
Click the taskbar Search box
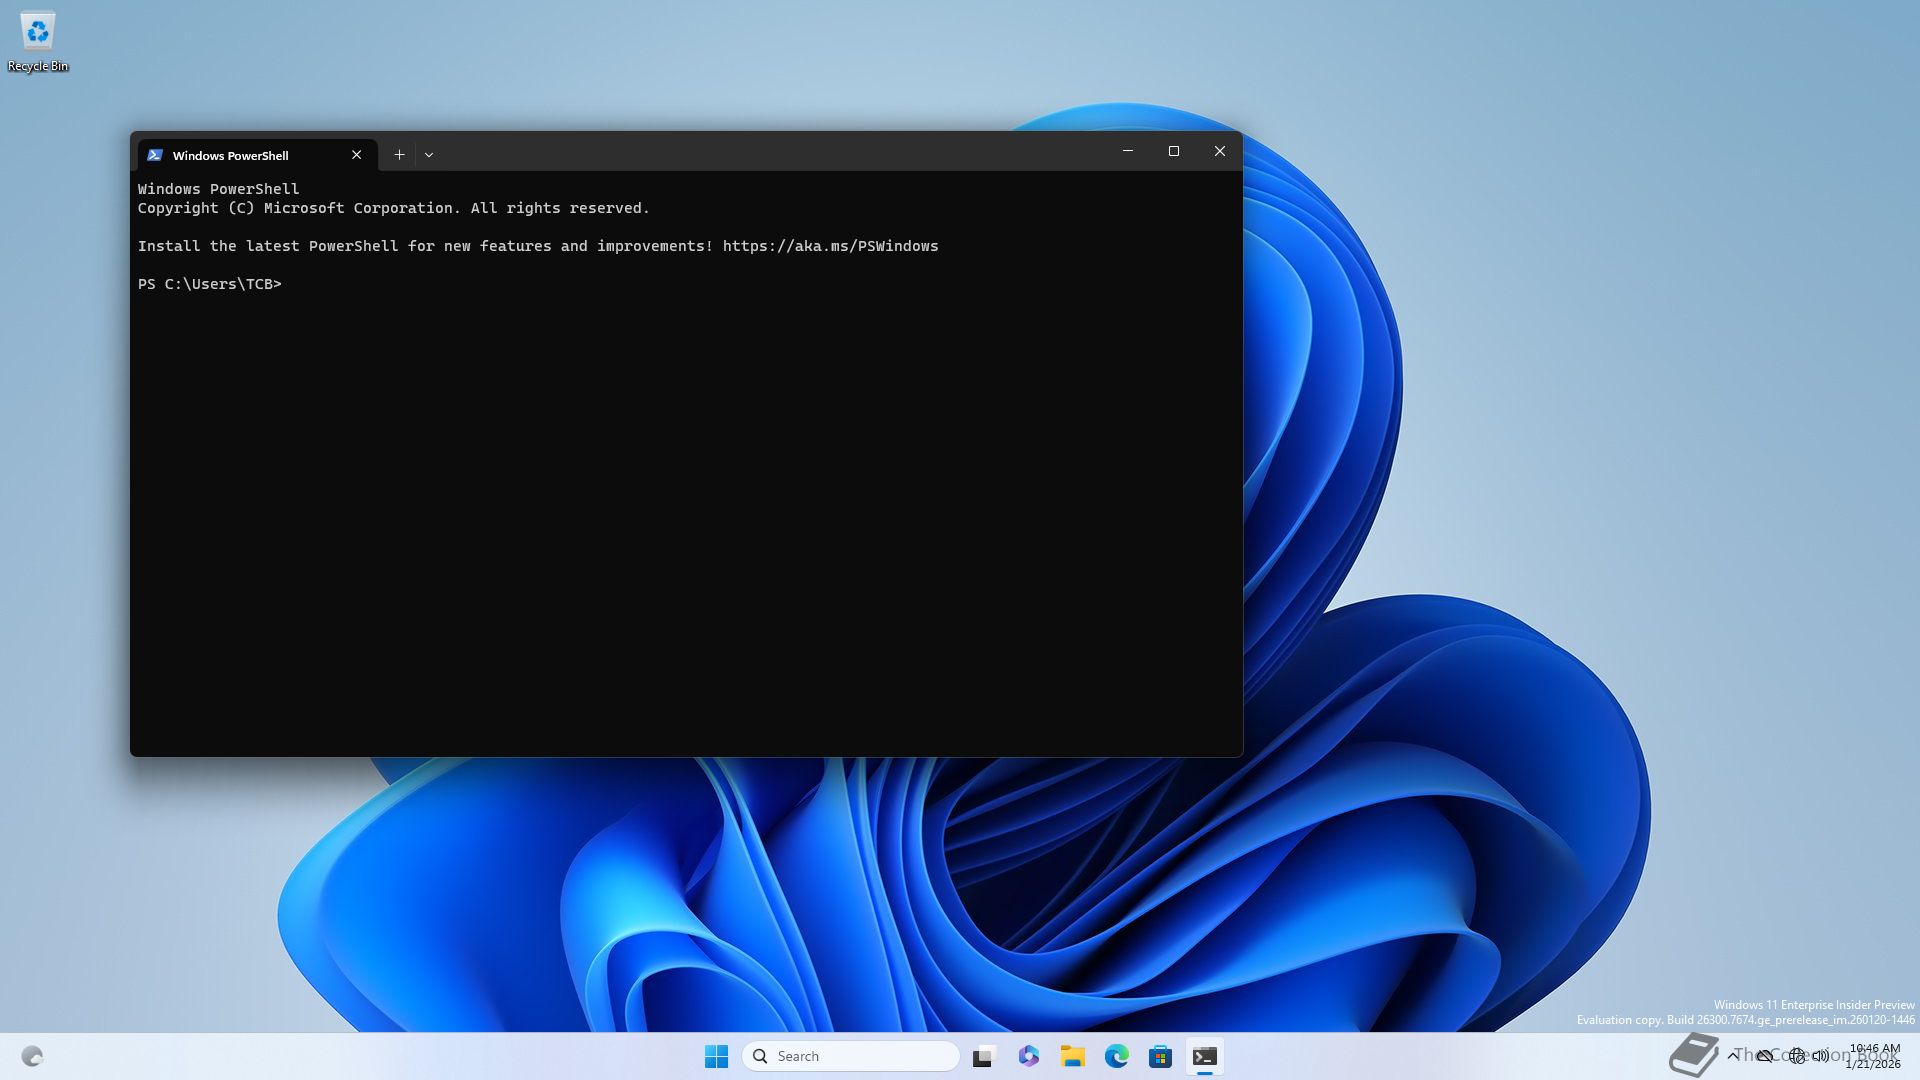pos(850,1056)
